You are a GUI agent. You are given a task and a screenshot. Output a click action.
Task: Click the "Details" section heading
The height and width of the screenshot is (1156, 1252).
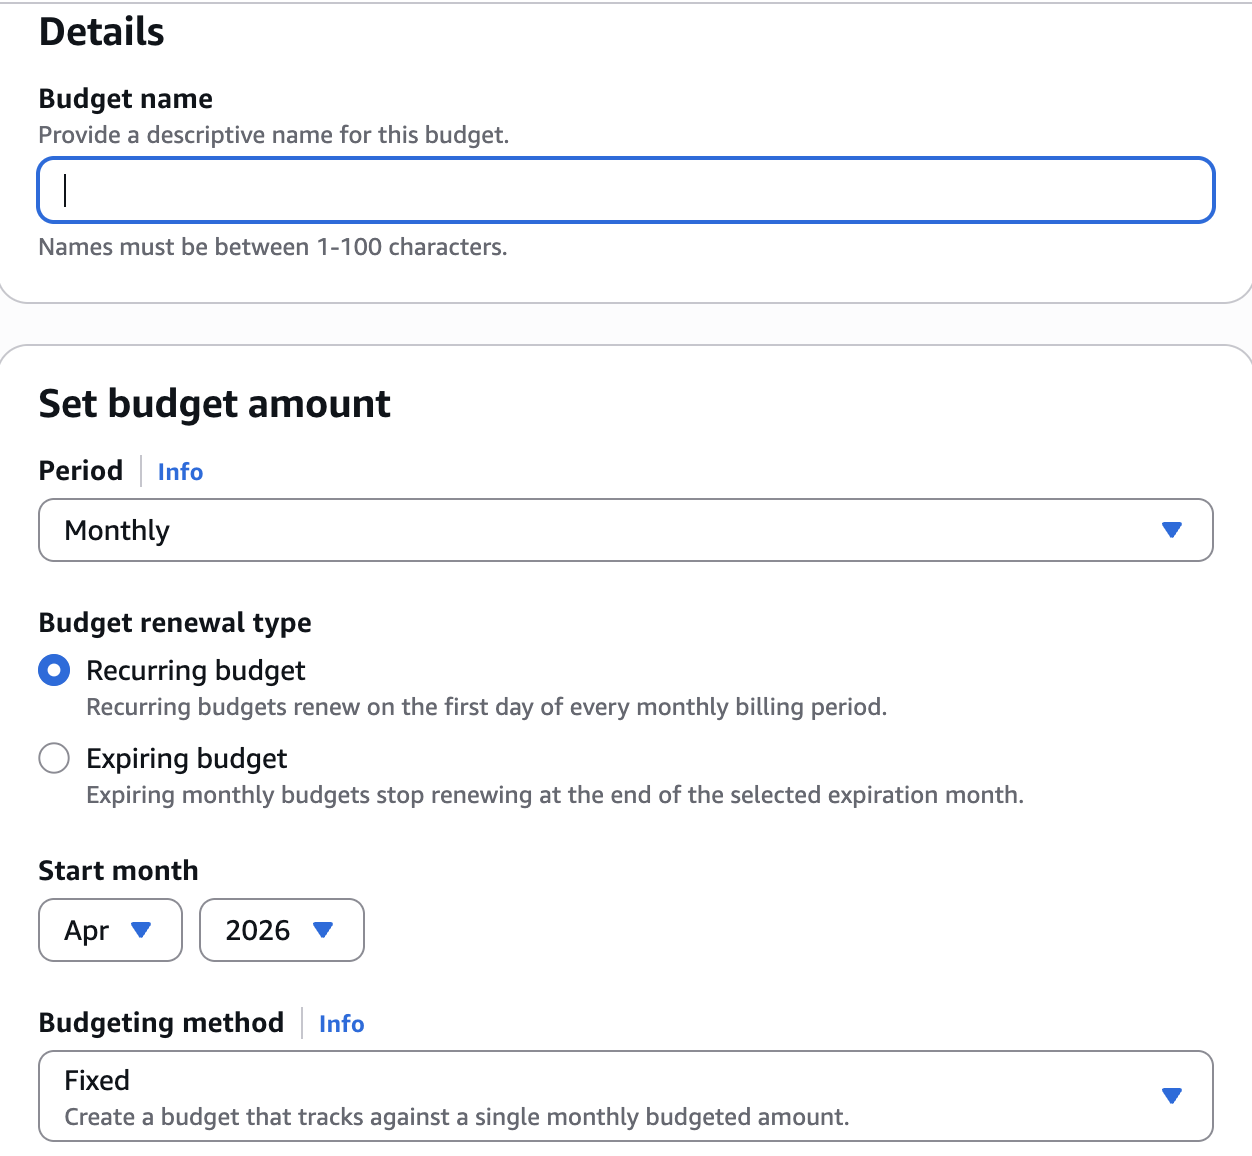102,32
